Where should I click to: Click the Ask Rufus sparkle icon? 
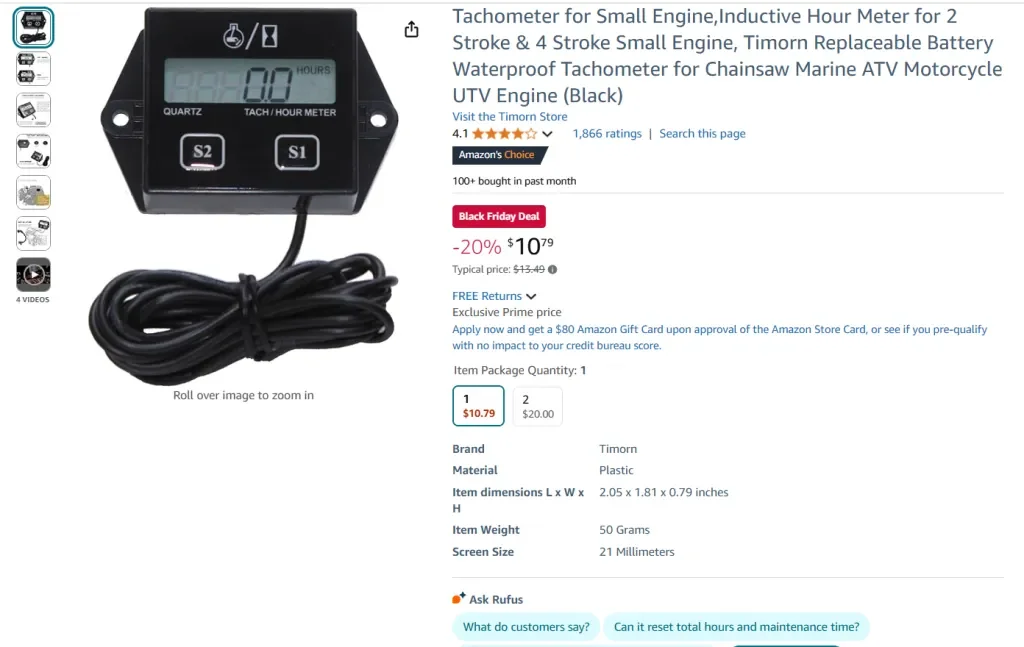point(458,598)
